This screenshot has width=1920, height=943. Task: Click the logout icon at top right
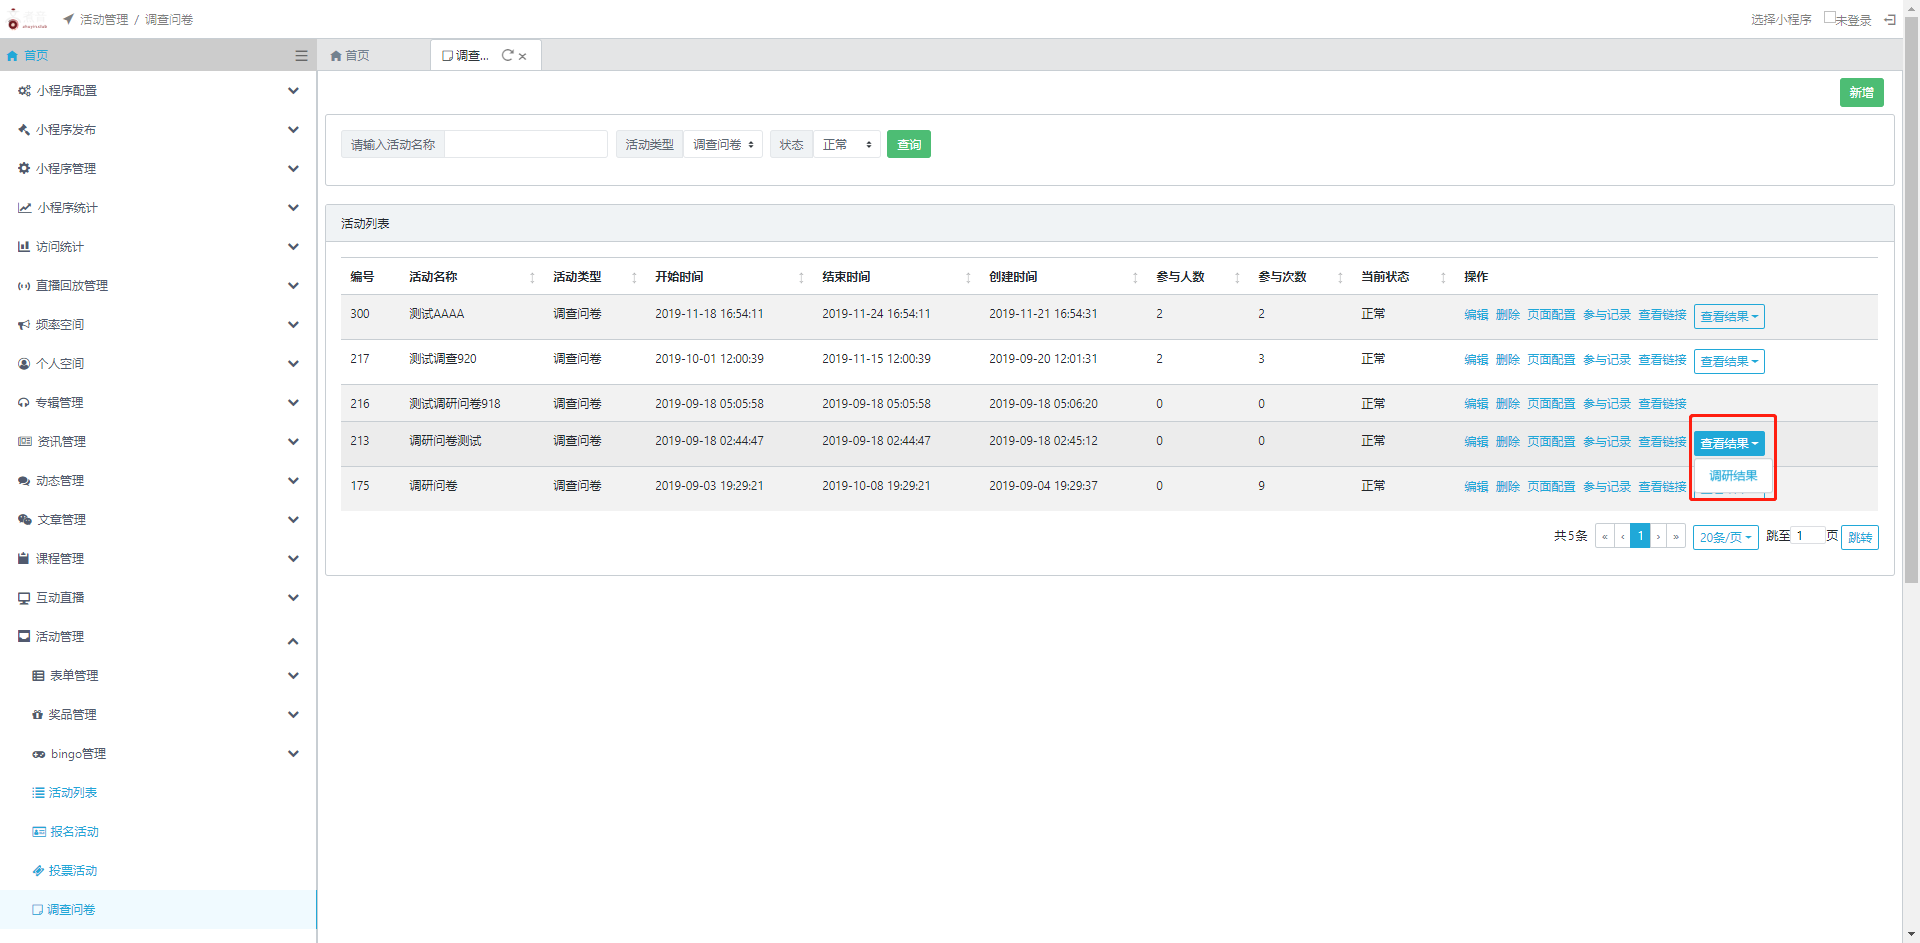[1889, 19]
